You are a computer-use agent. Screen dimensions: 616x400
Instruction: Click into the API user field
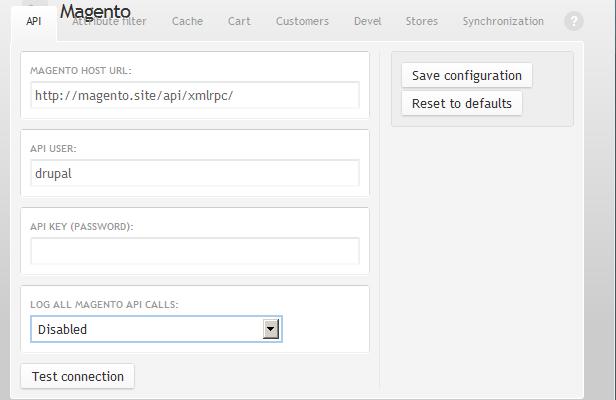[194, 173]
